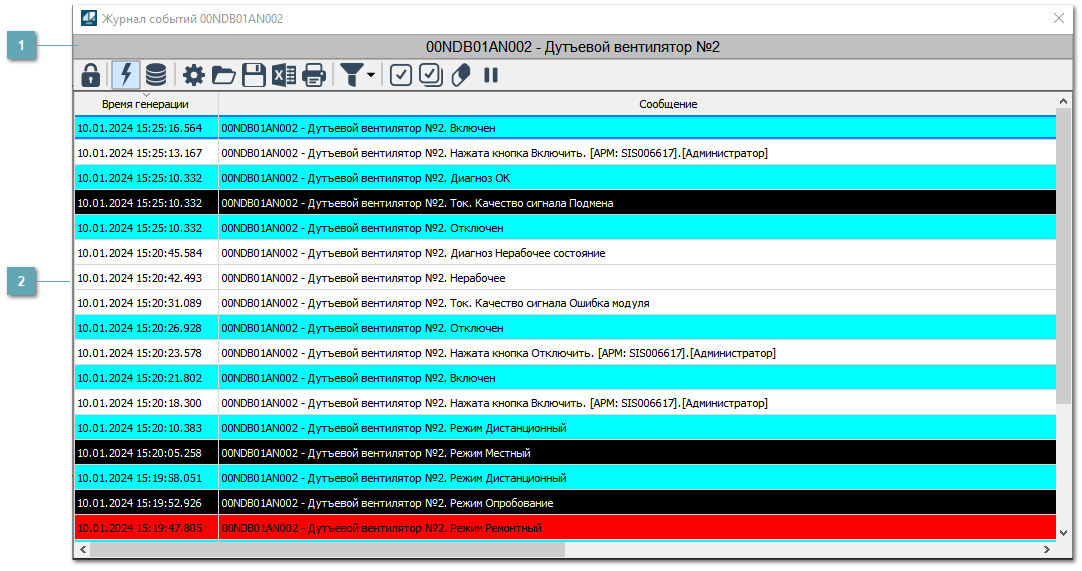This screenshot has height=571, width=1082.
Task: Acknowledge selected event with single checkmark icon
Action: pos(401,75)
